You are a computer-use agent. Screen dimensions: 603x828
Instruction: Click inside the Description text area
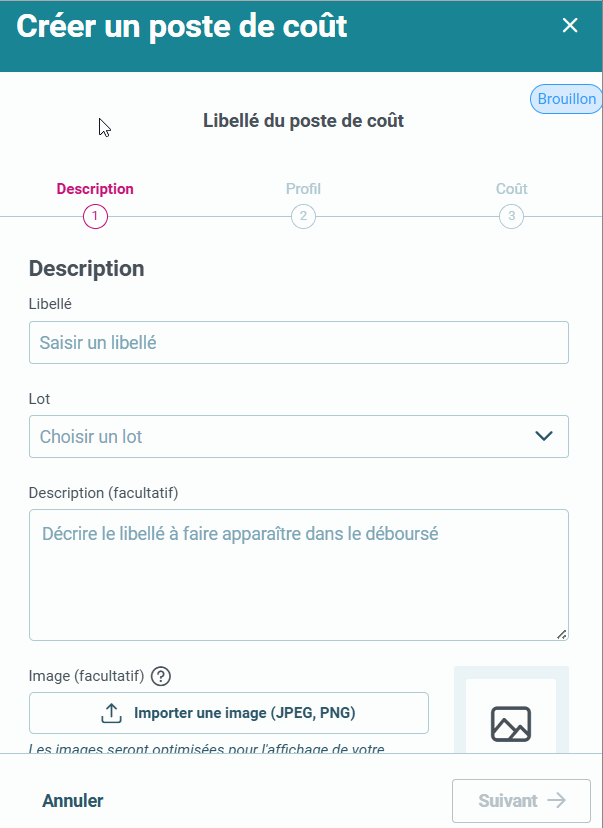(298, 570)
